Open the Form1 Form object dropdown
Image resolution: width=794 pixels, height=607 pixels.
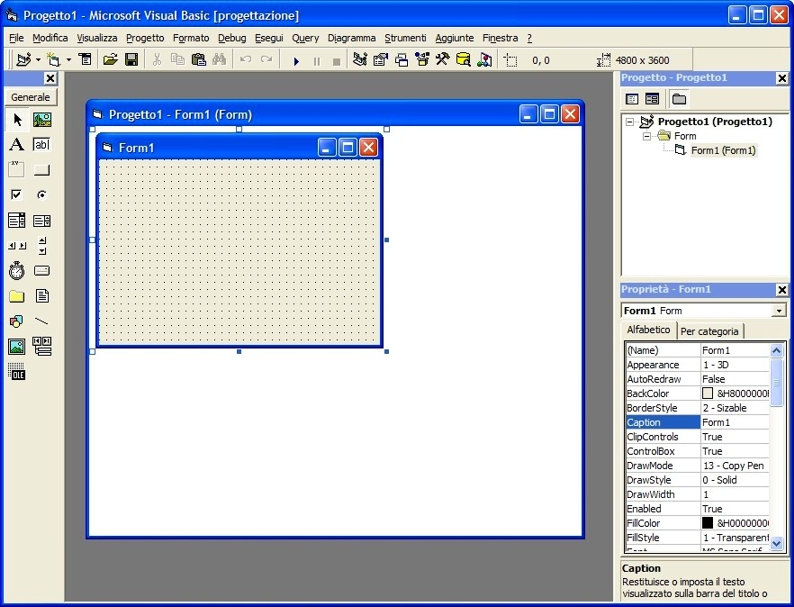coord(779,310)
